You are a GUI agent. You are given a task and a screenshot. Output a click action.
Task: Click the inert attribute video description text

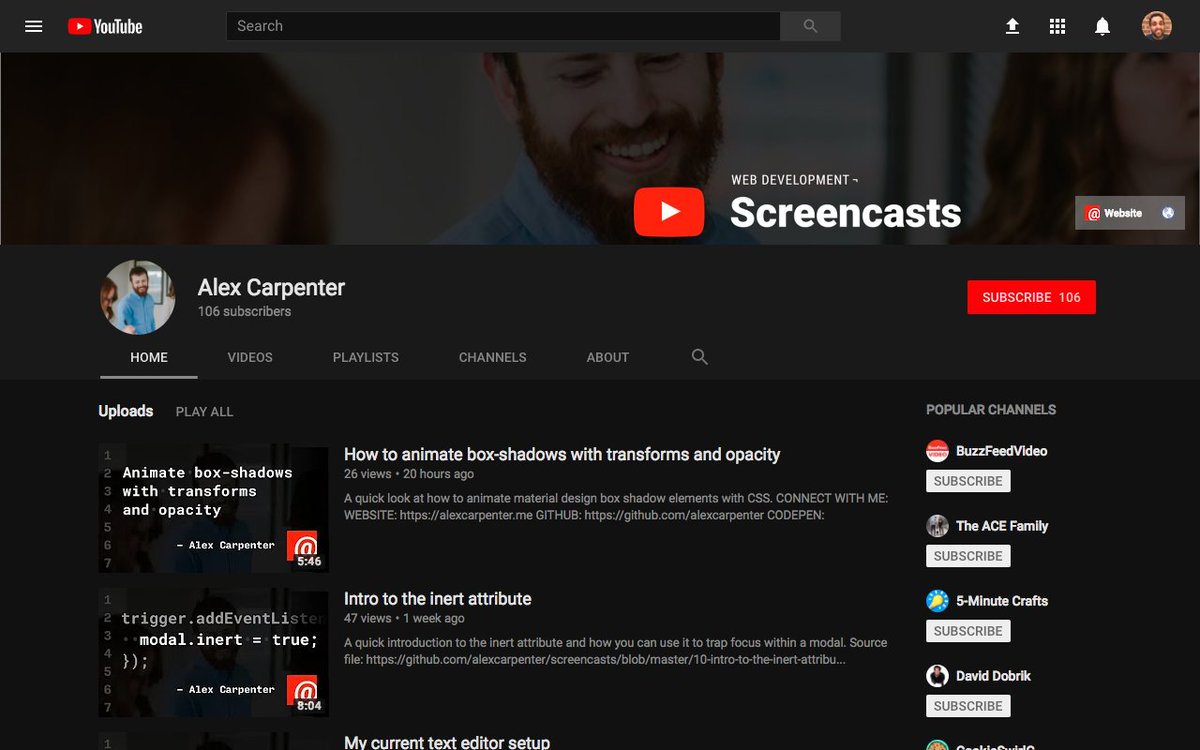point(616,651)
